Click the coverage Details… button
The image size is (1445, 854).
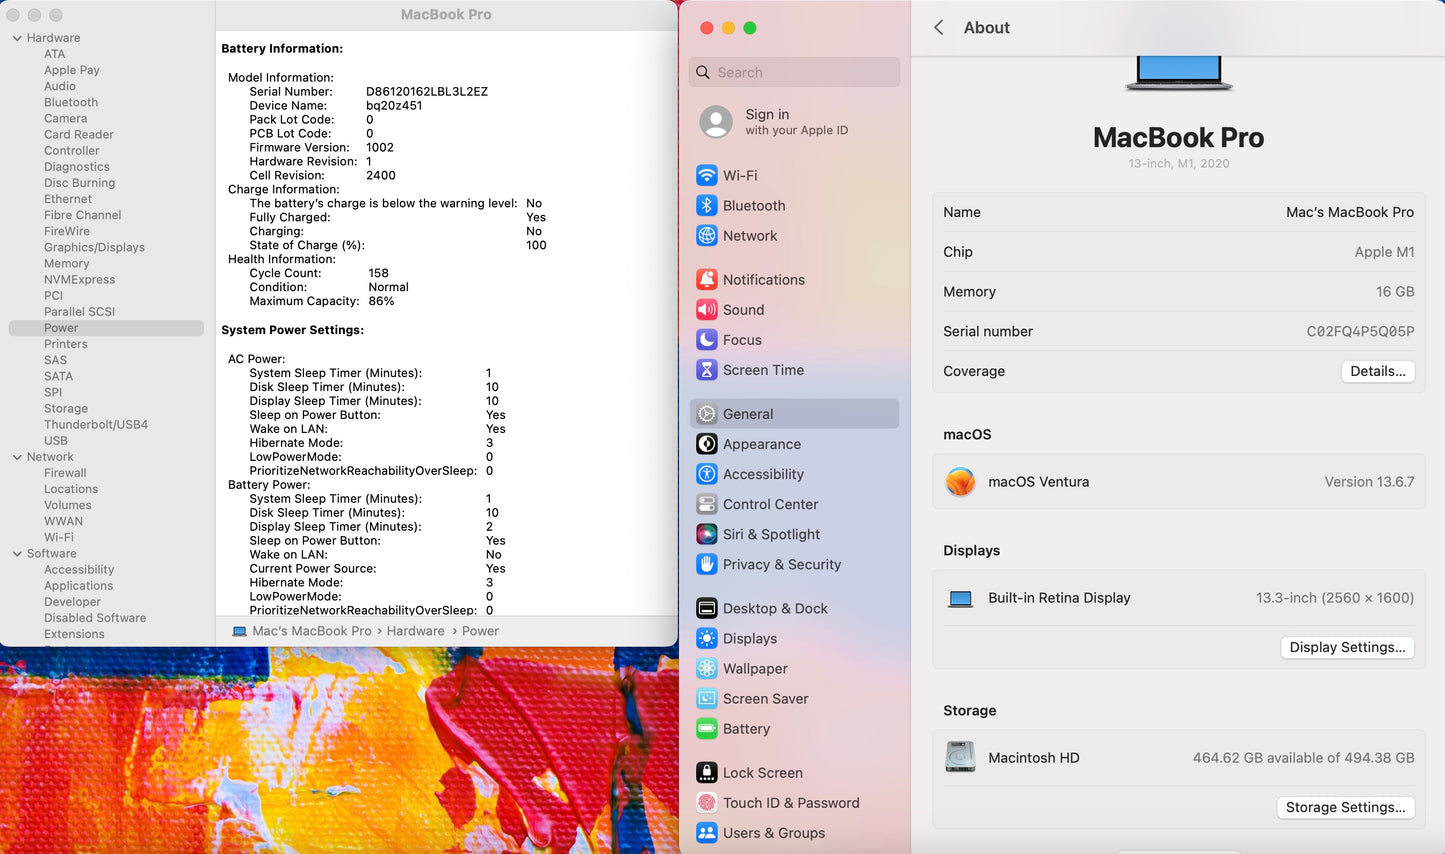[x=1377, y=371]
